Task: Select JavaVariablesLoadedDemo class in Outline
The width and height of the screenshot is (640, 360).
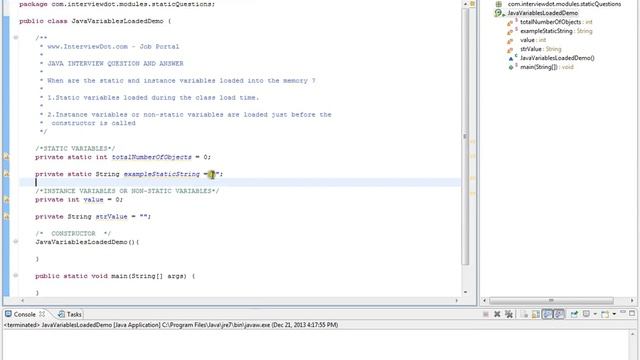Action: pos(542,13)
